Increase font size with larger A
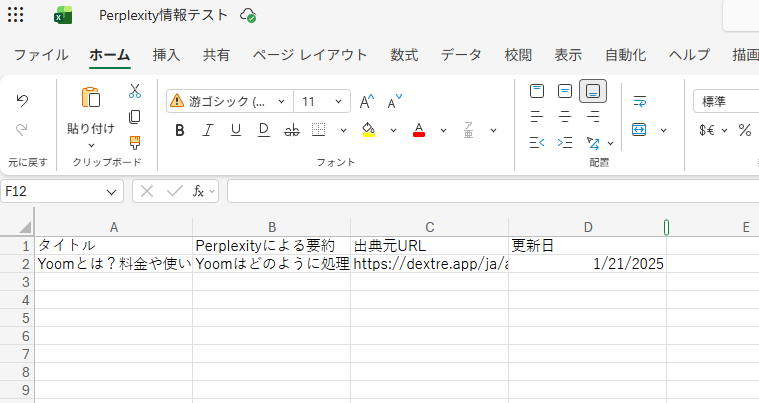759x403 pixels. pyautogui.click(x=367, y=101)
